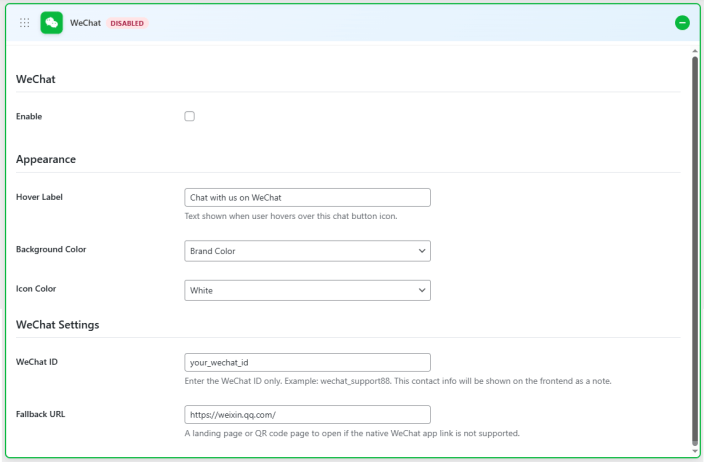Collapse the WeChat panel with minus icon
704x462 pixels.
[682, 22]
